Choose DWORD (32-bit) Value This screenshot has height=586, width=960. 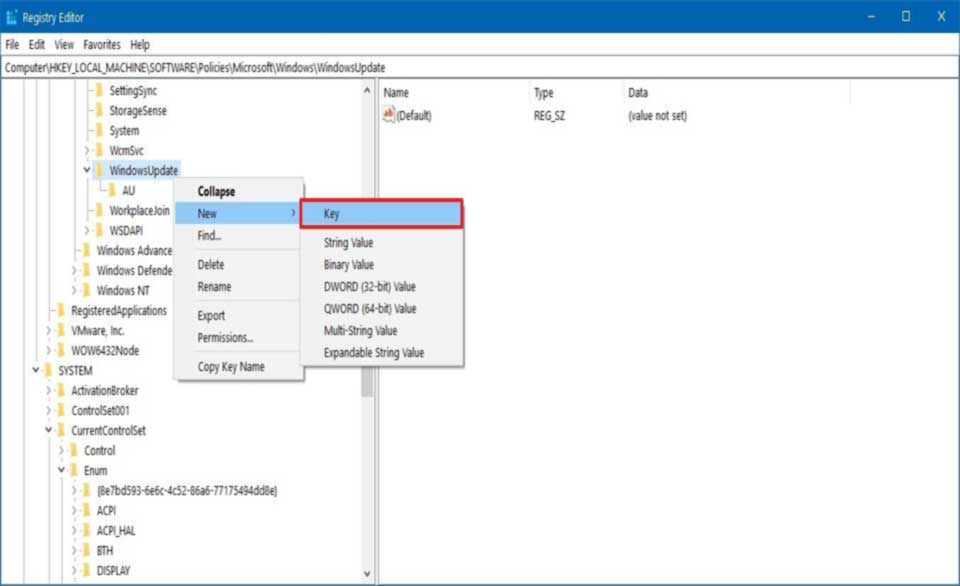381,287
